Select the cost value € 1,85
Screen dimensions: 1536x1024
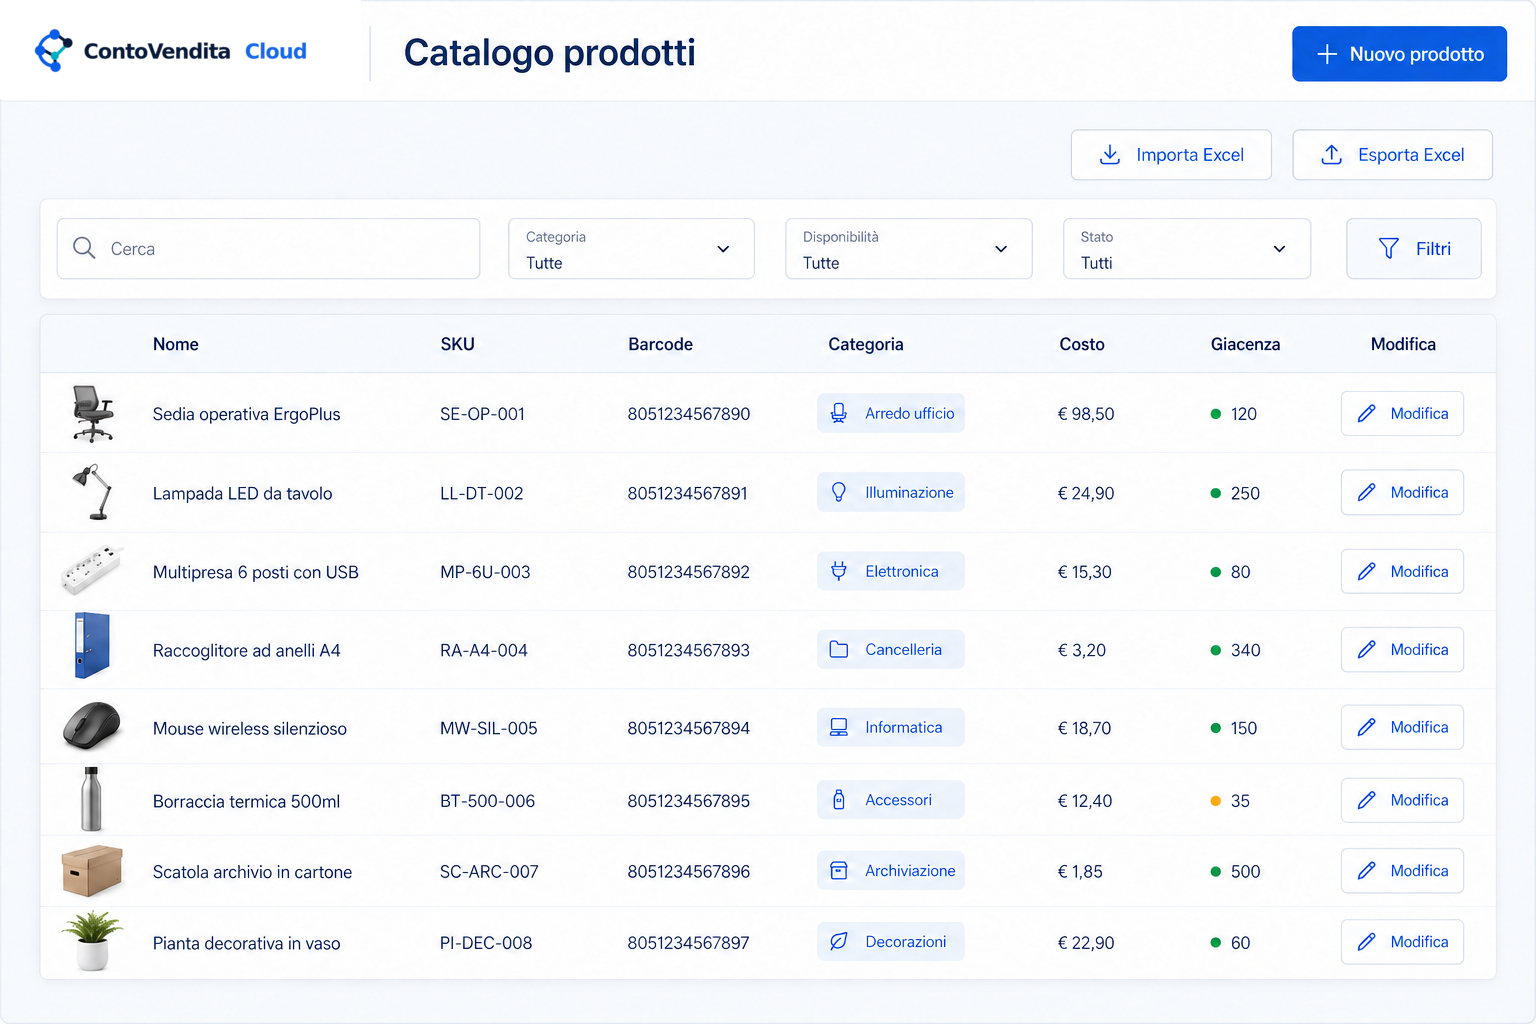click(x=1080, y=872)
